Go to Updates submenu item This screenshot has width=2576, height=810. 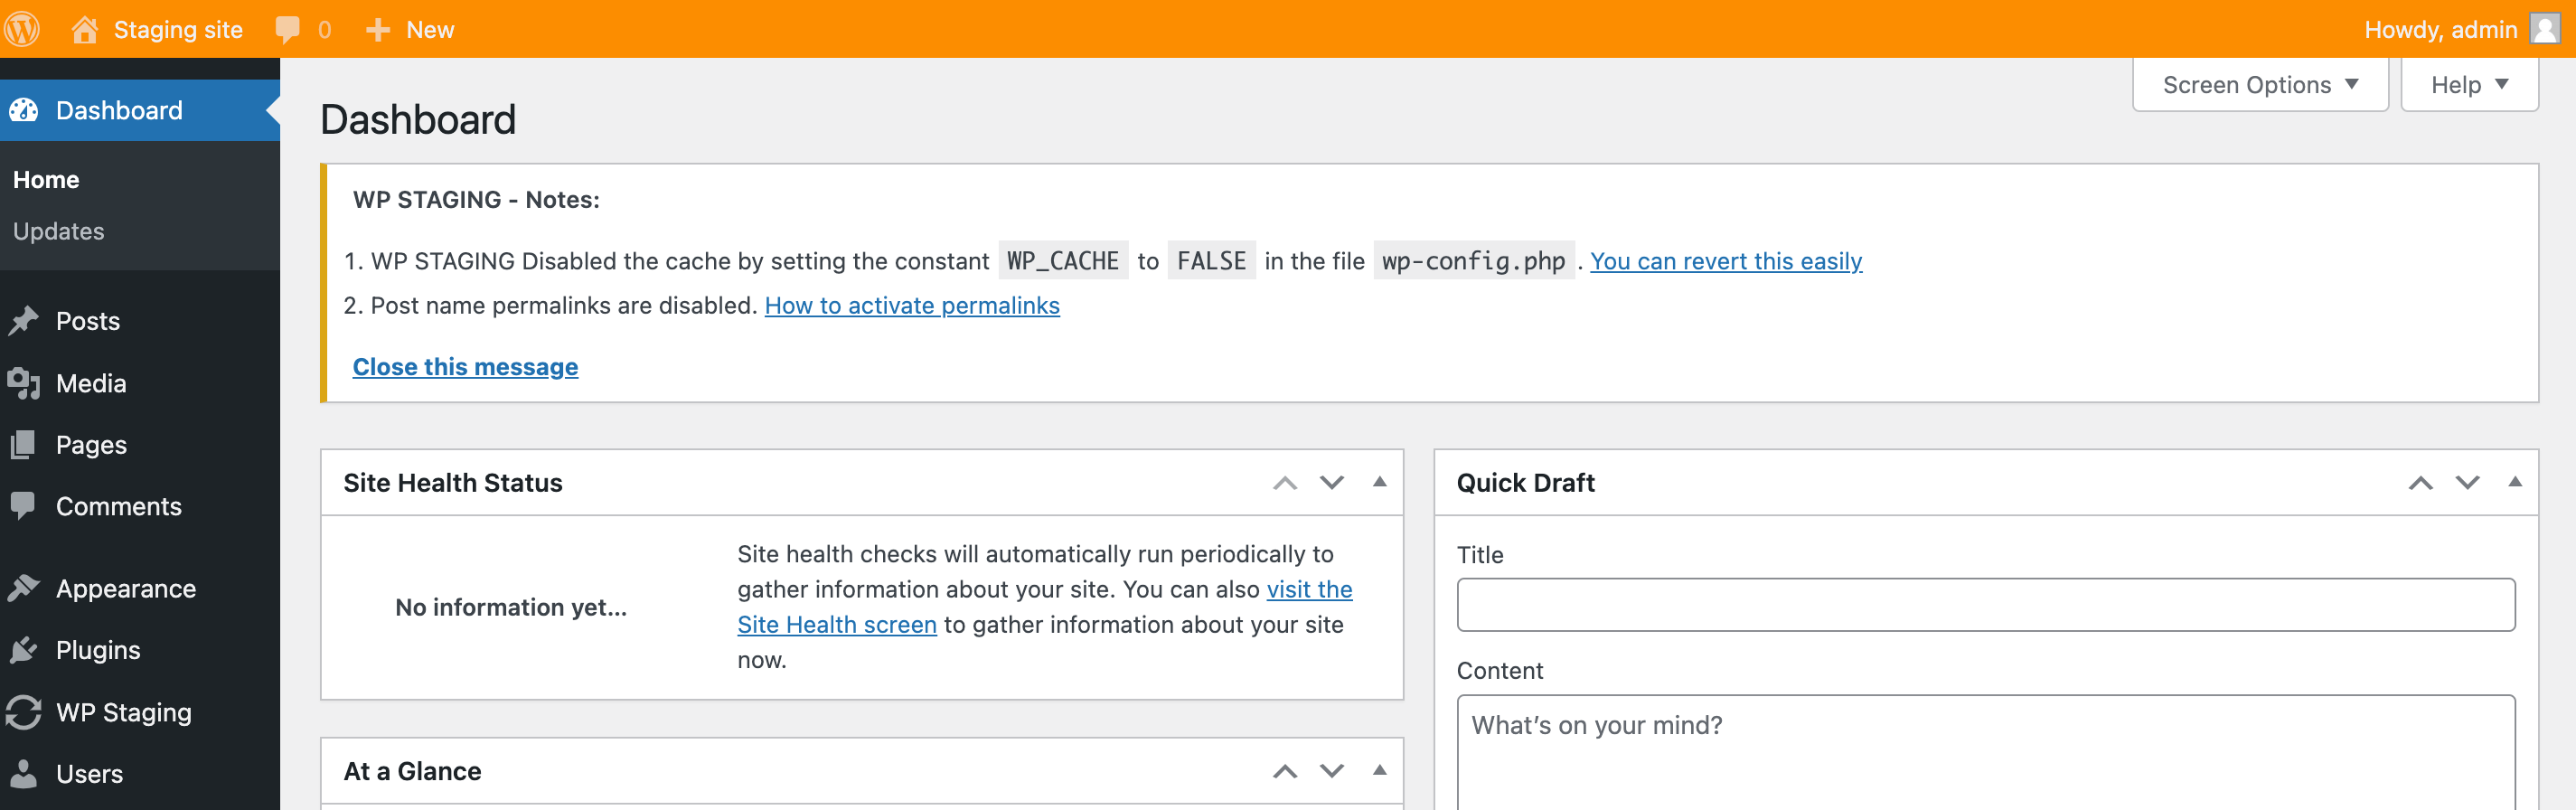[58, 231]
